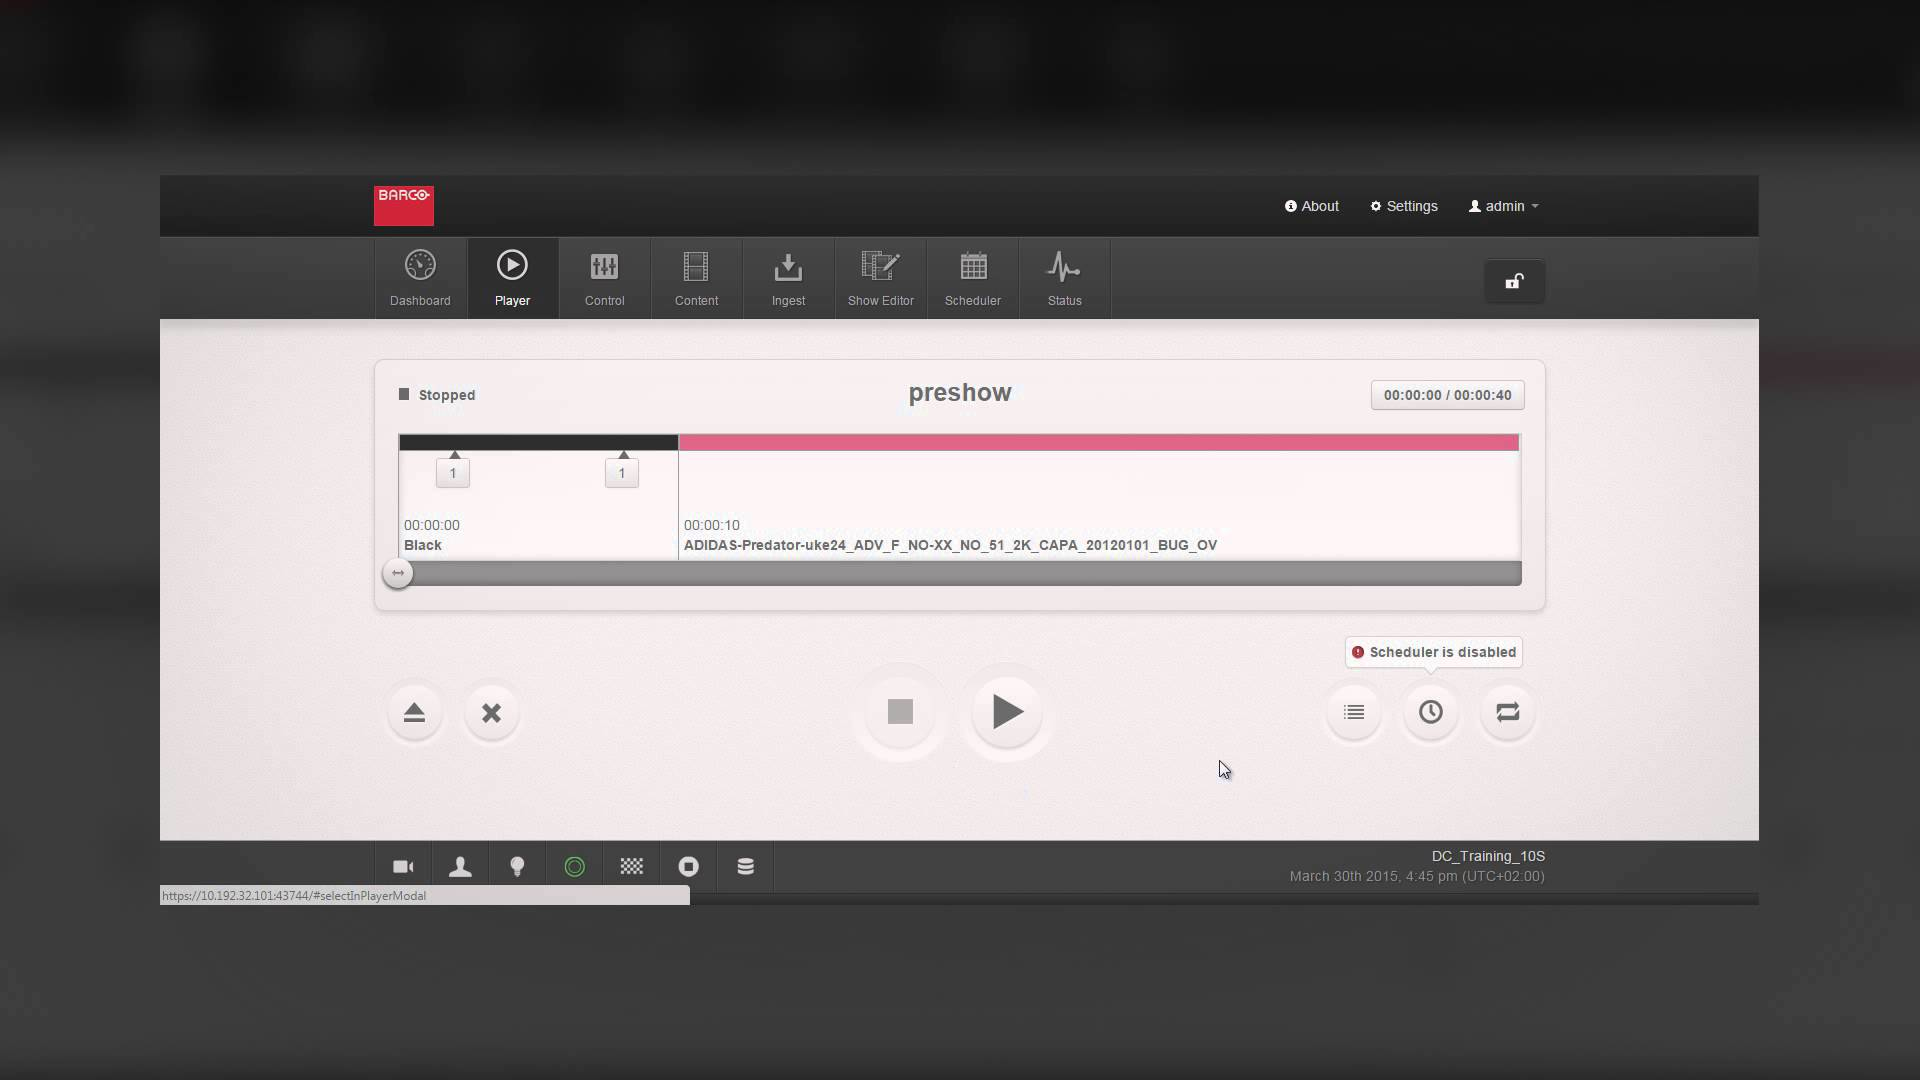1920x1080 pixels.
Task: Click the timeline scrubber handle
Action: 398,573
